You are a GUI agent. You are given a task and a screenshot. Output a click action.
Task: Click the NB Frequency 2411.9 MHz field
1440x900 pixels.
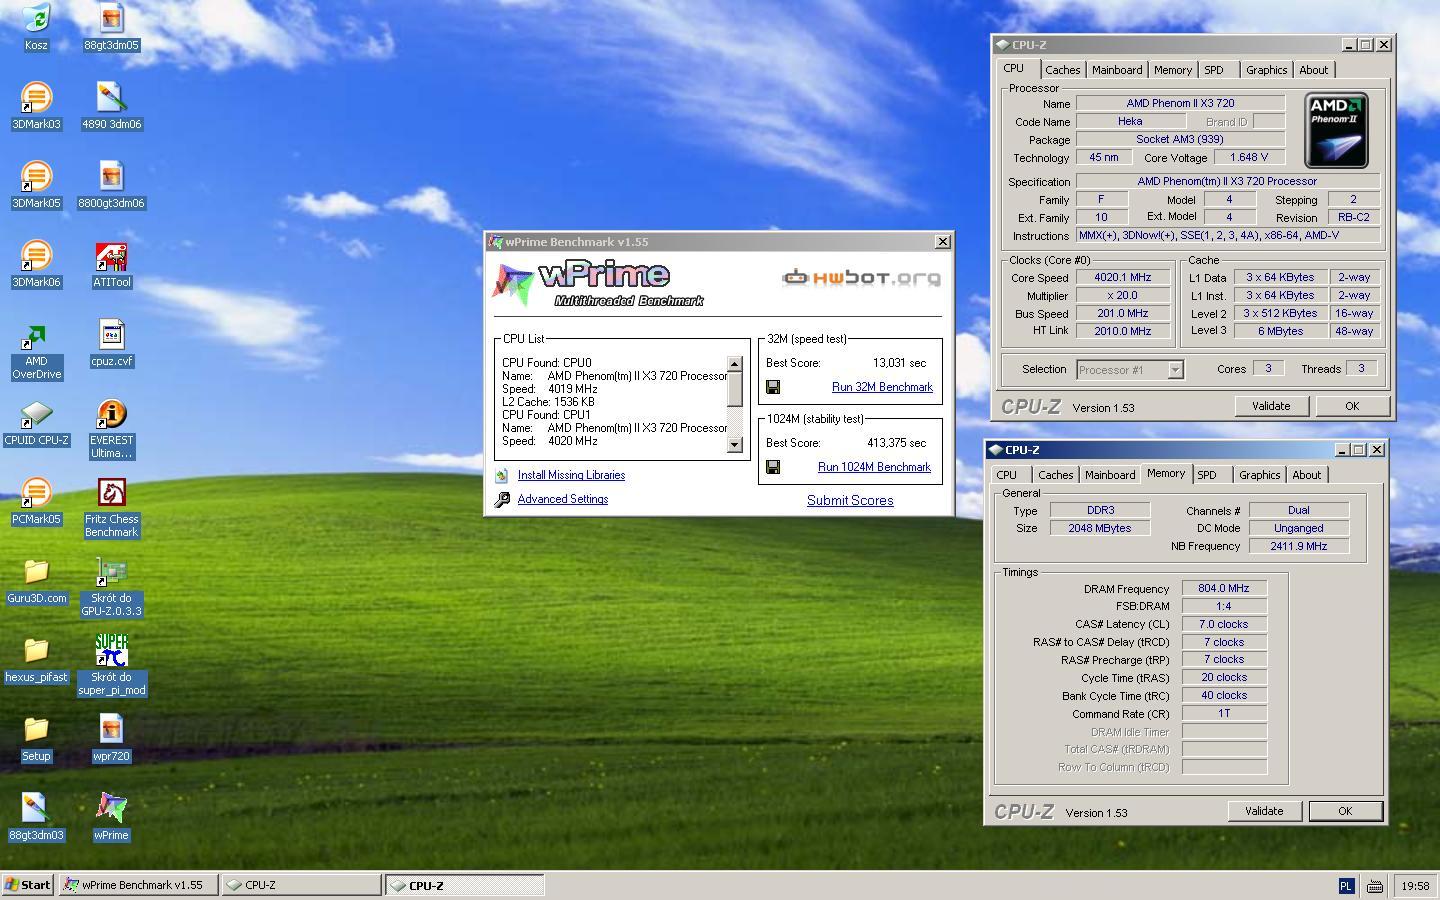point(1299,546)
